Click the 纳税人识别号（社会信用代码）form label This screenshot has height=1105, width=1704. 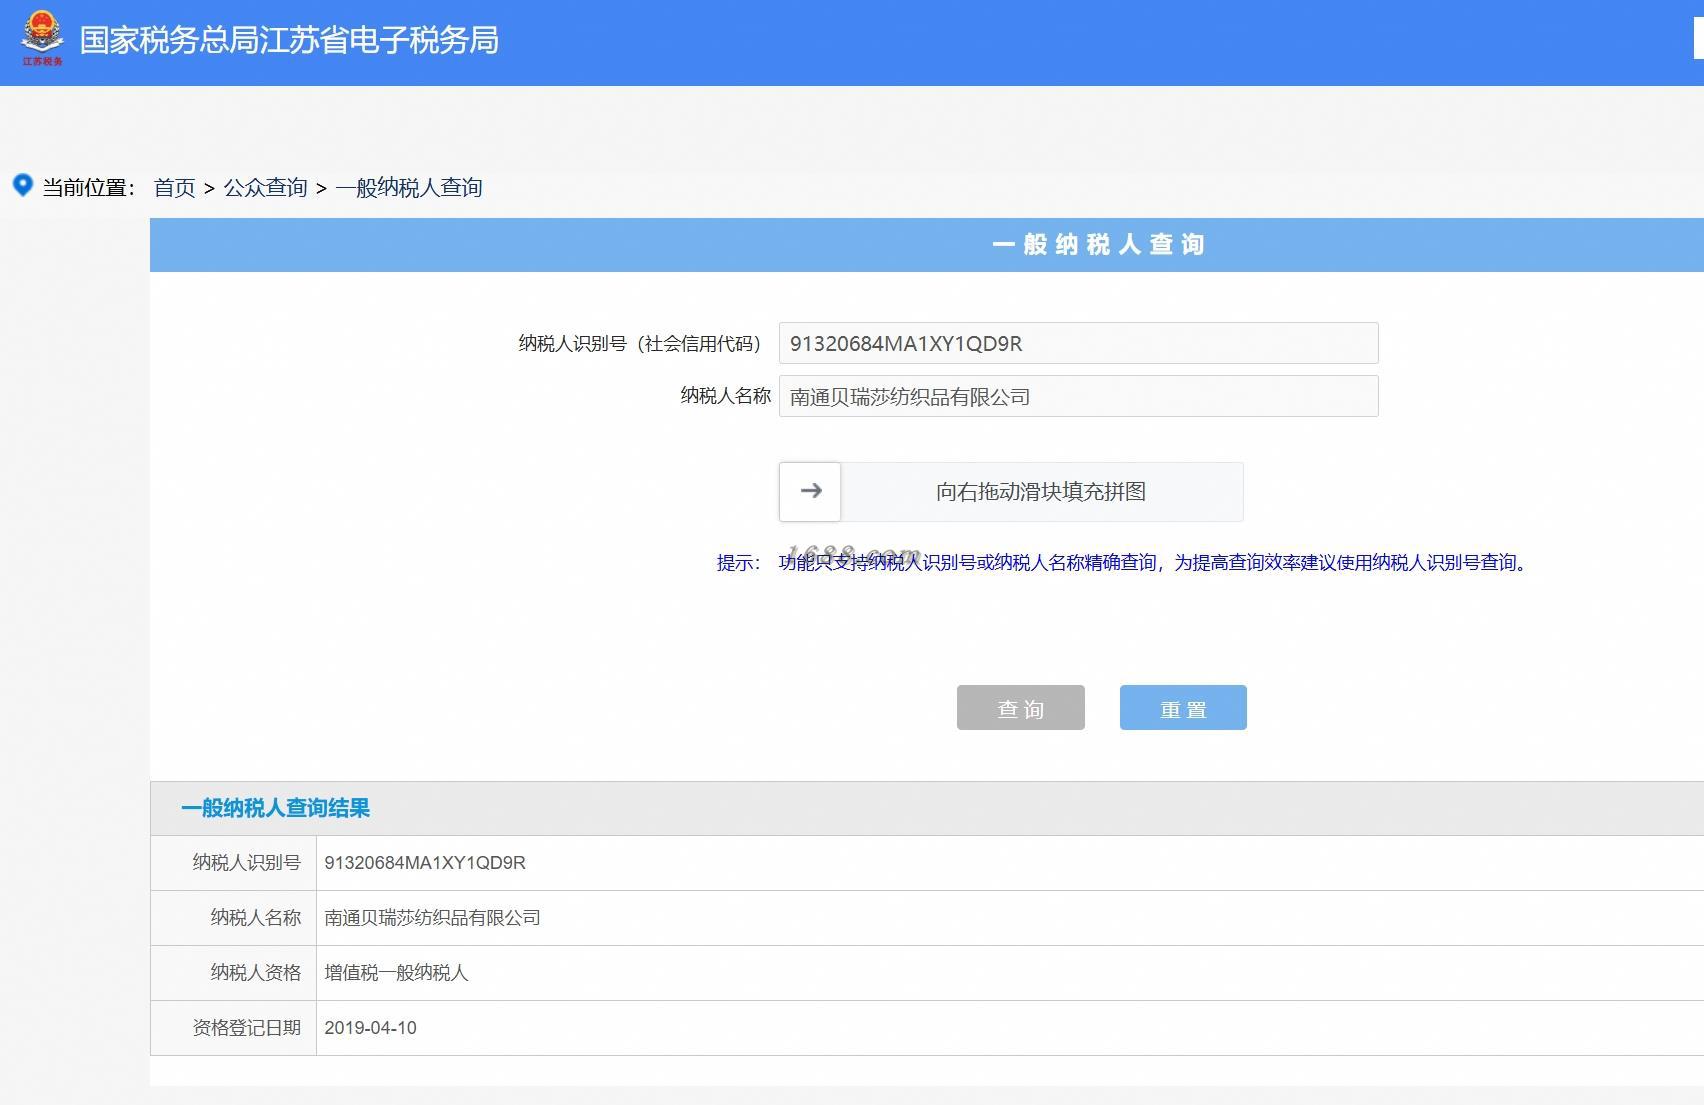[x=640, y=344]
